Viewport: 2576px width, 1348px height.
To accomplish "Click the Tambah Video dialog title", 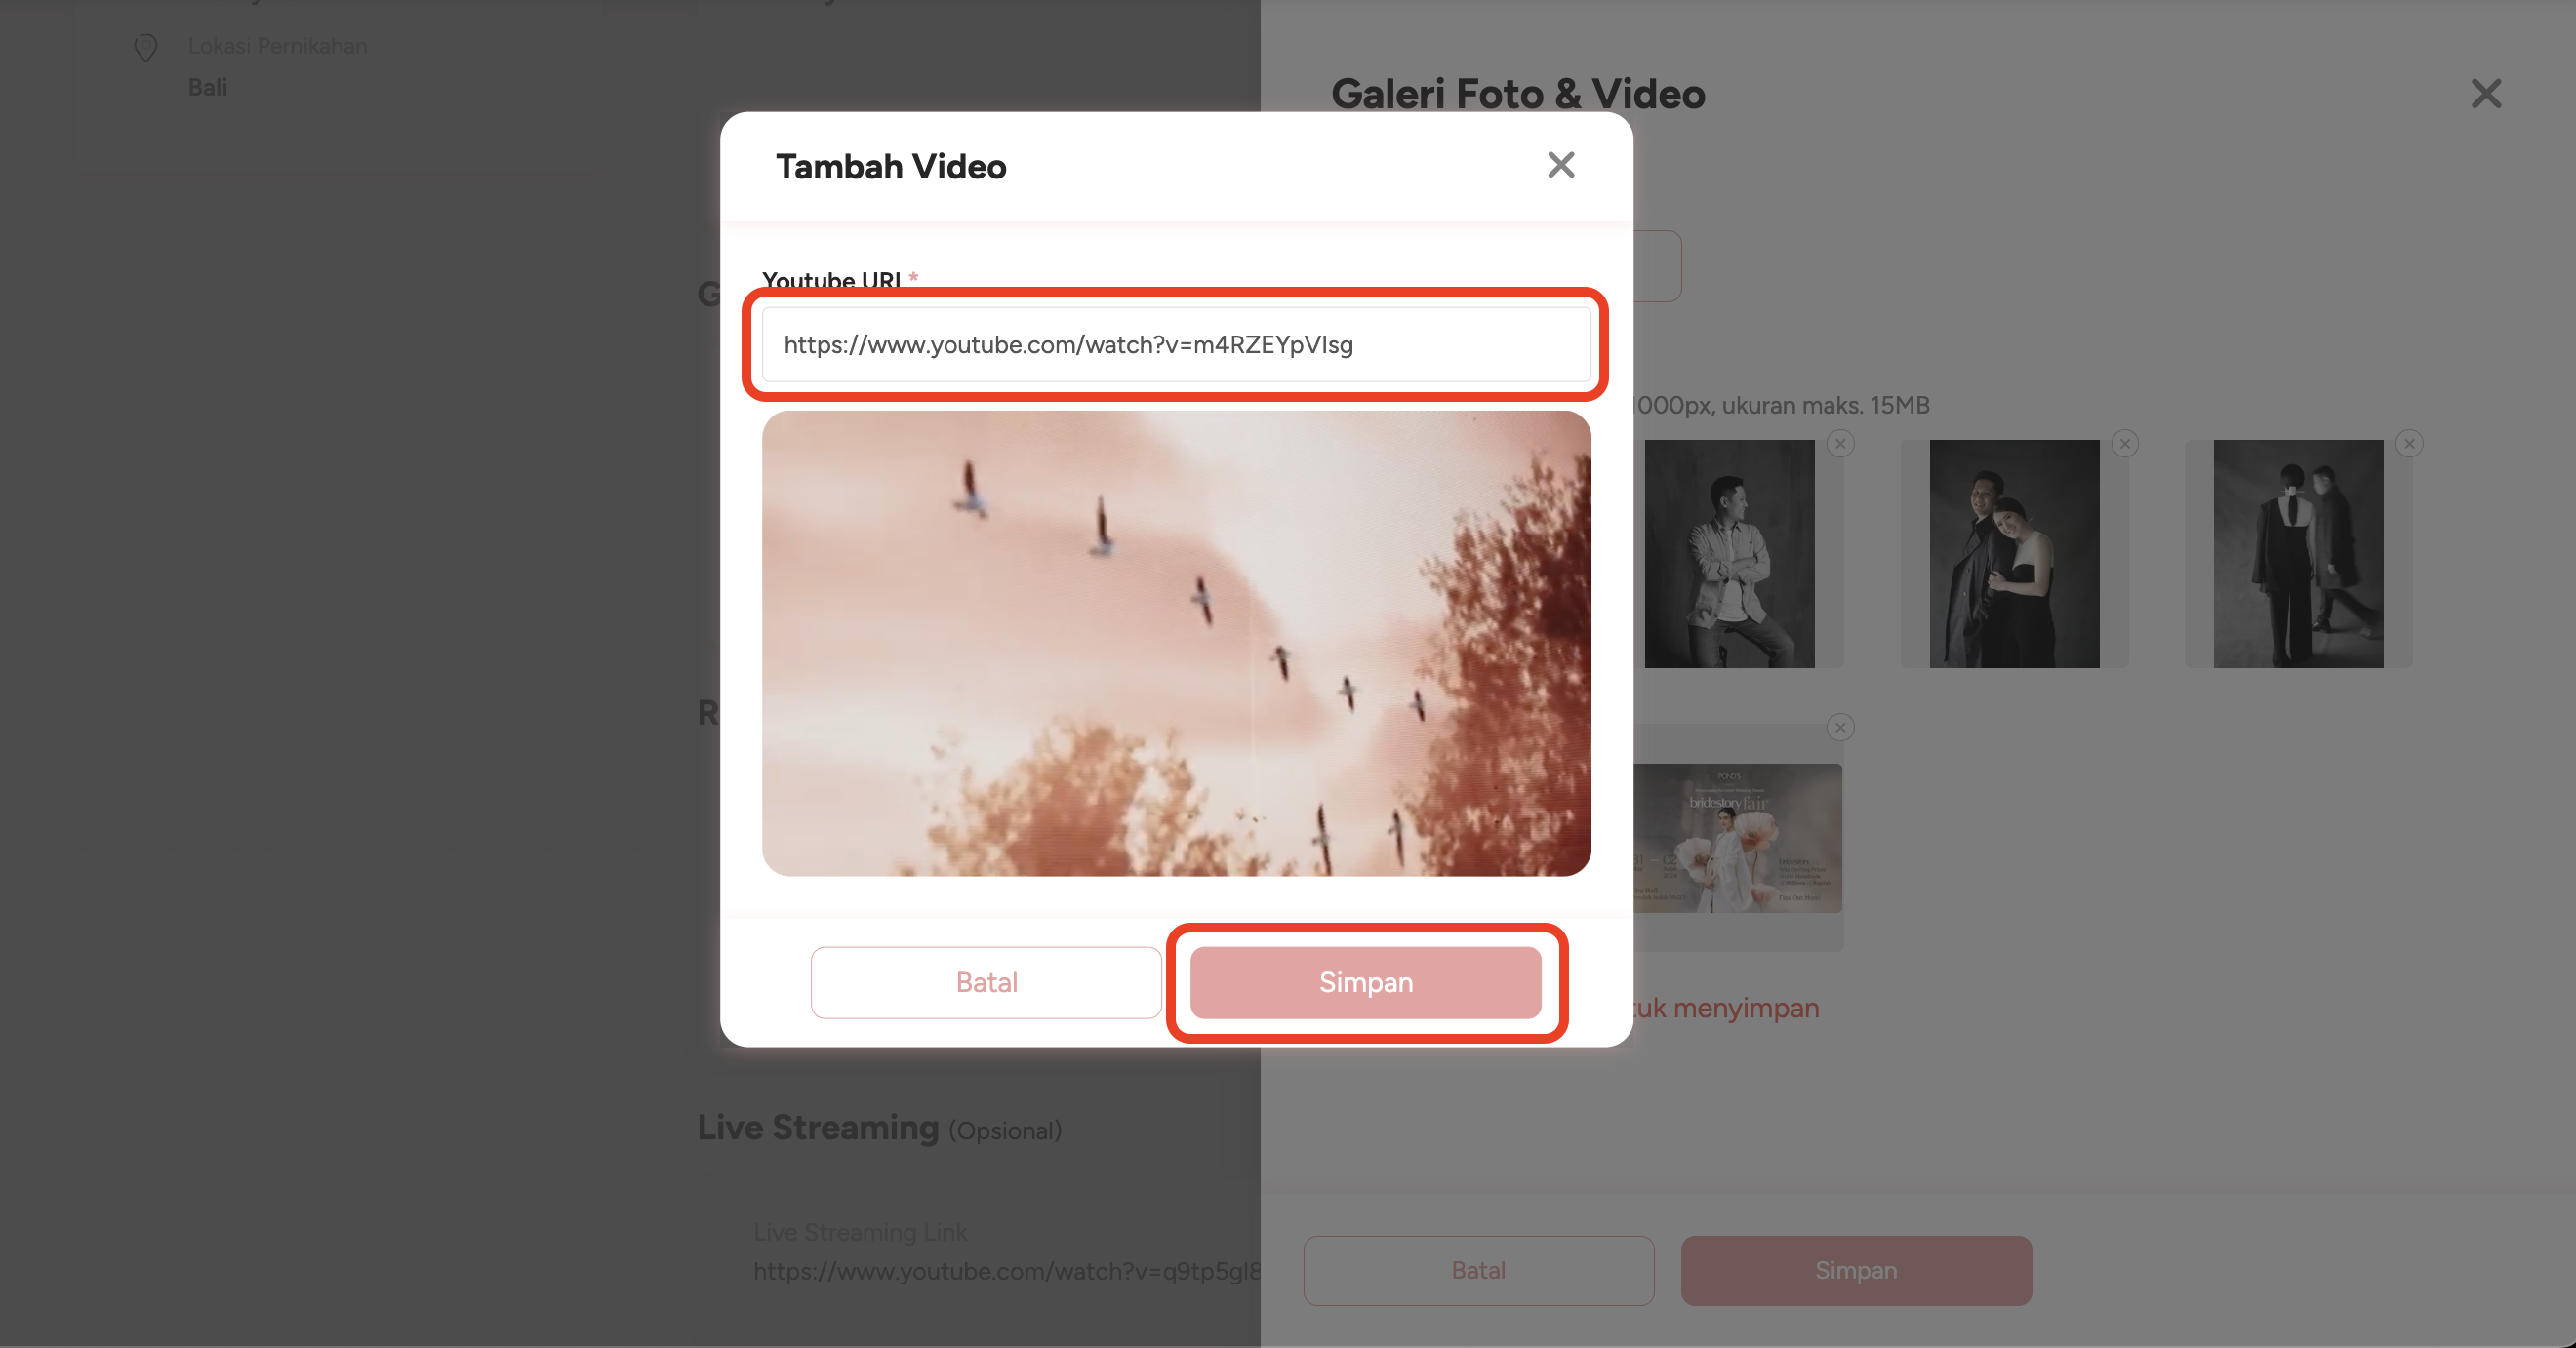I will pyautogui.click(x=891, y=166).
